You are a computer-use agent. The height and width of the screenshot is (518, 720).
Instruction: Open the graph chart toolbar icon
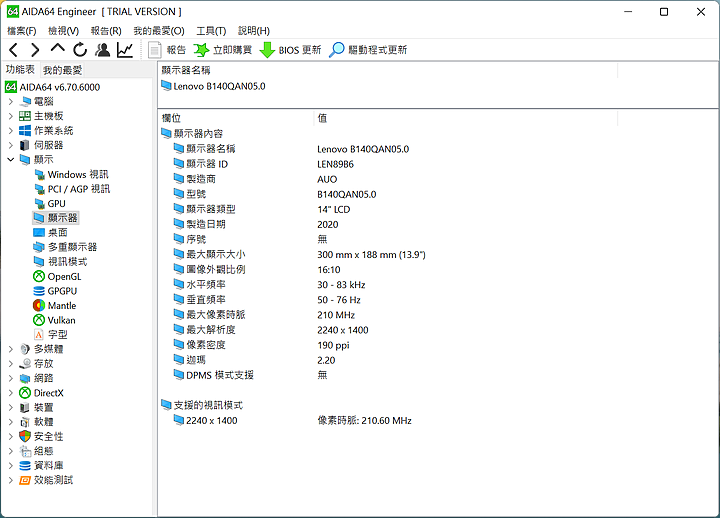point(125,50)
